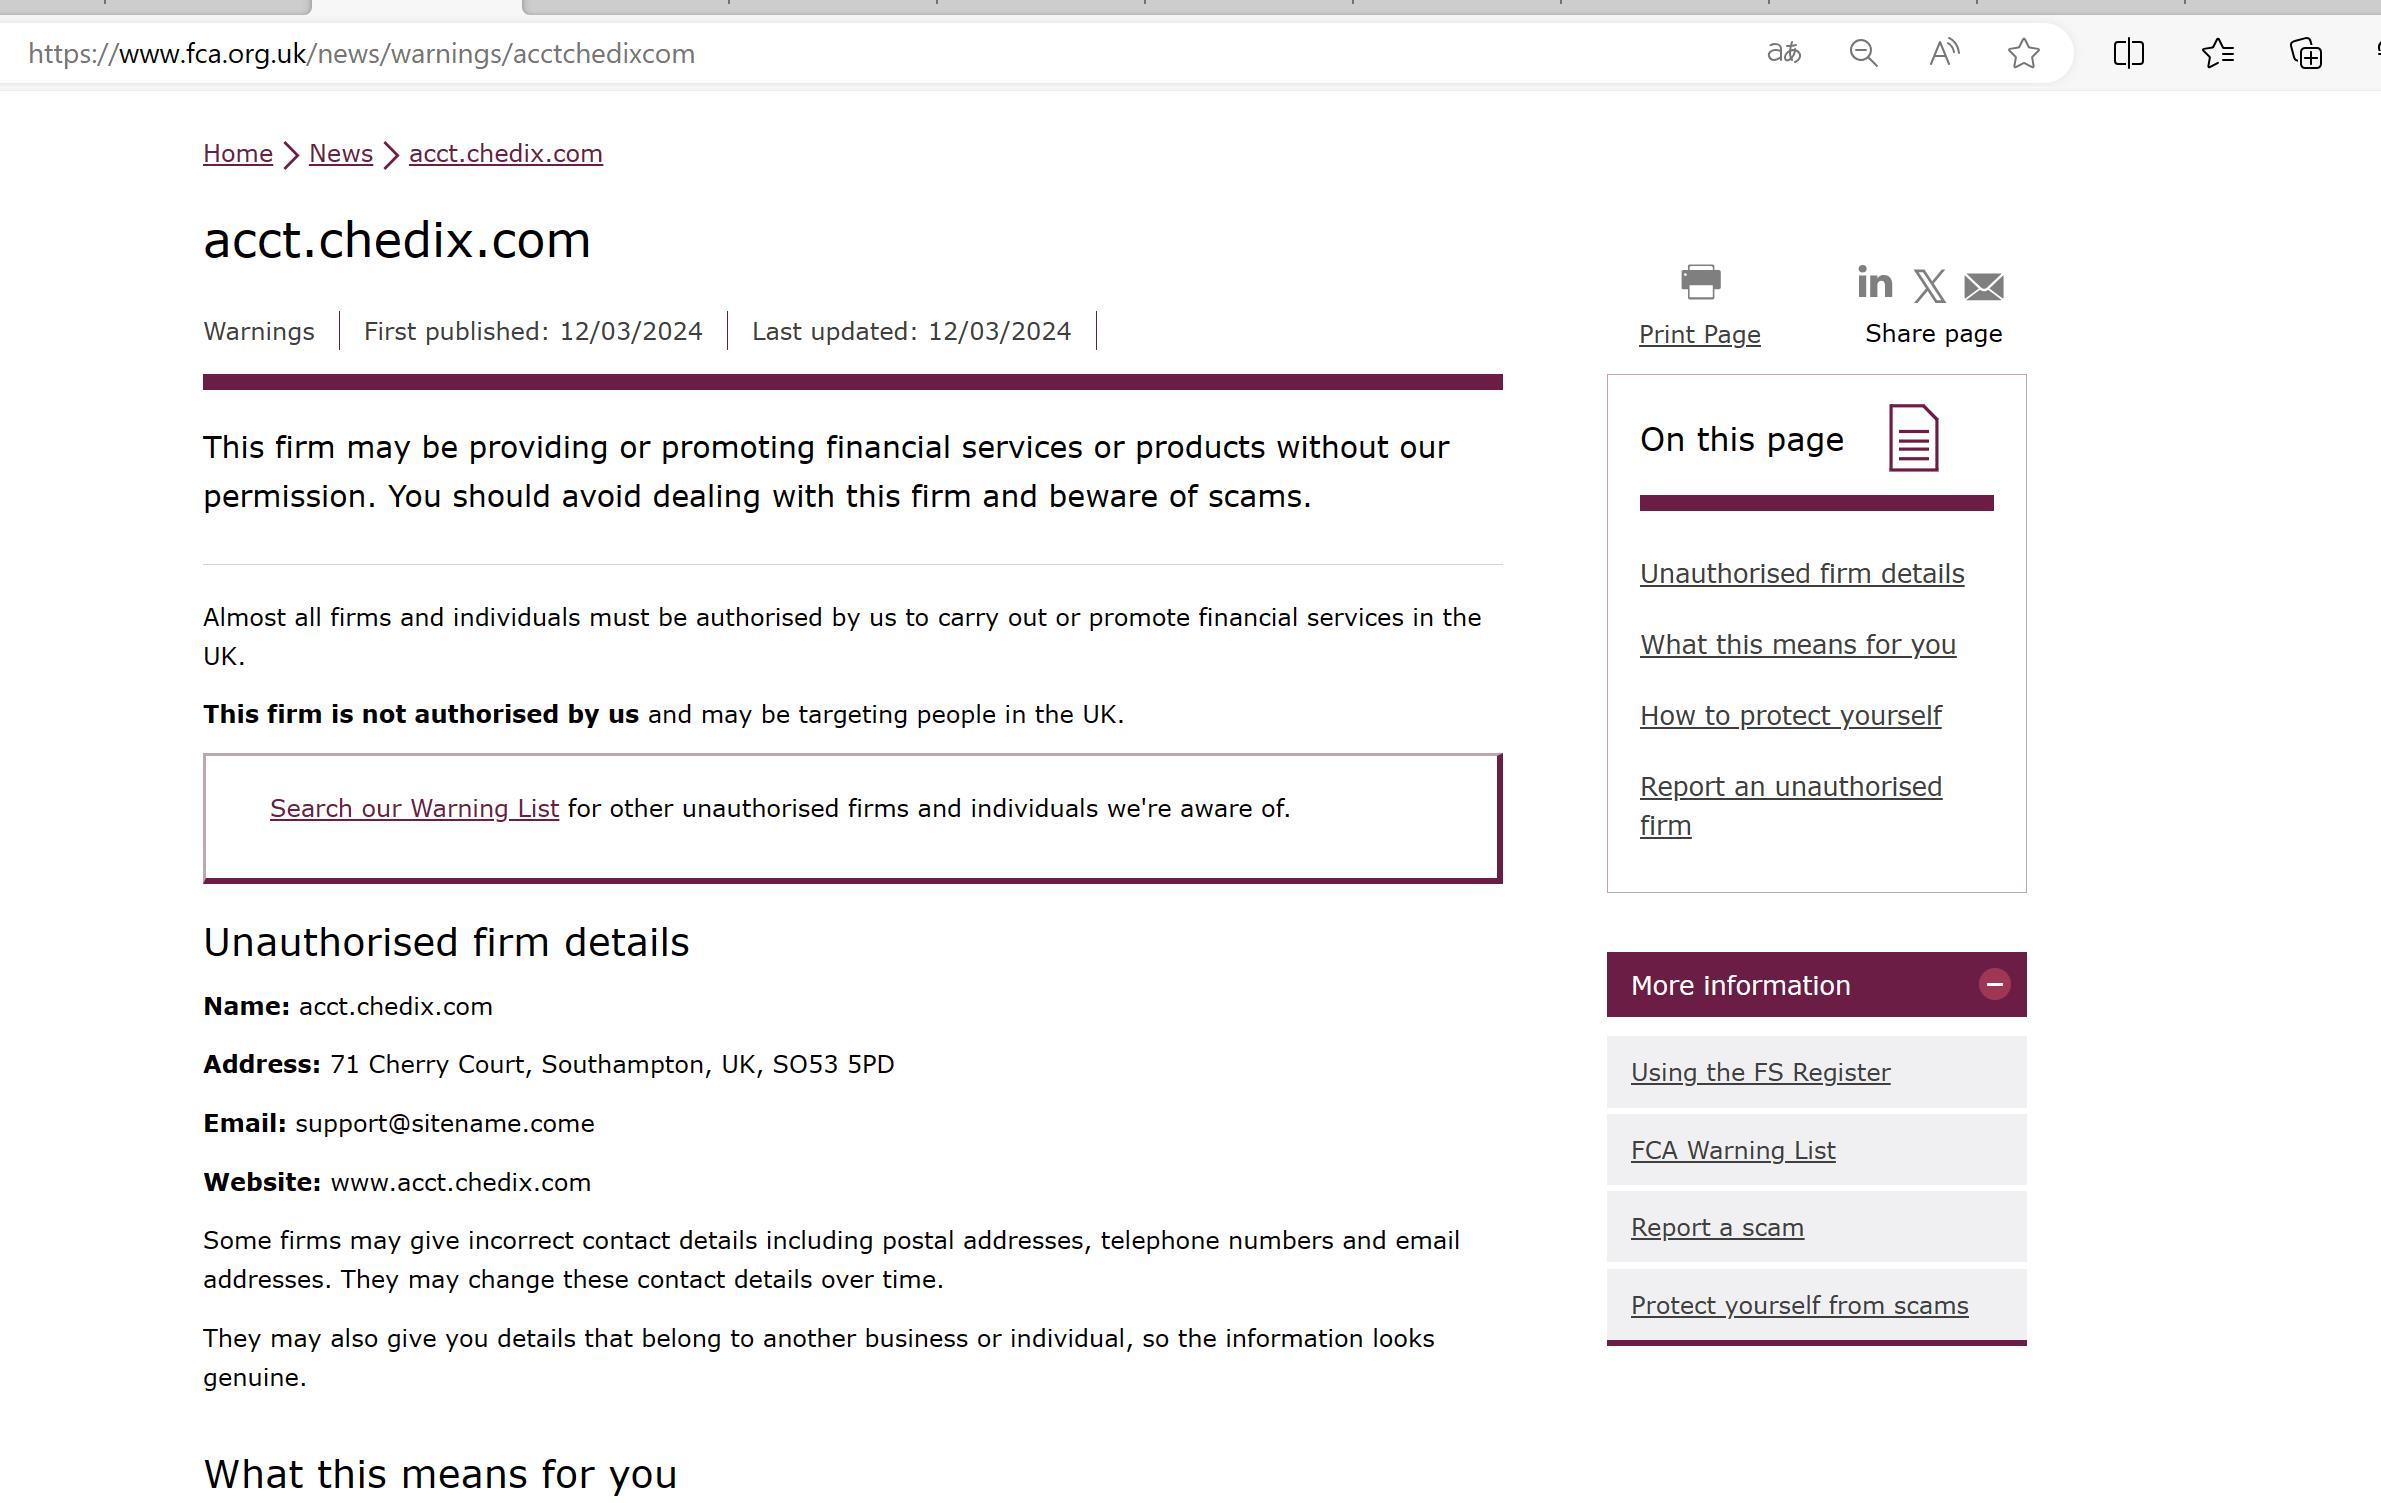Screen dimensions: 2381x1503
Task: Open the Collections icon
Action: click(2306, 53)
